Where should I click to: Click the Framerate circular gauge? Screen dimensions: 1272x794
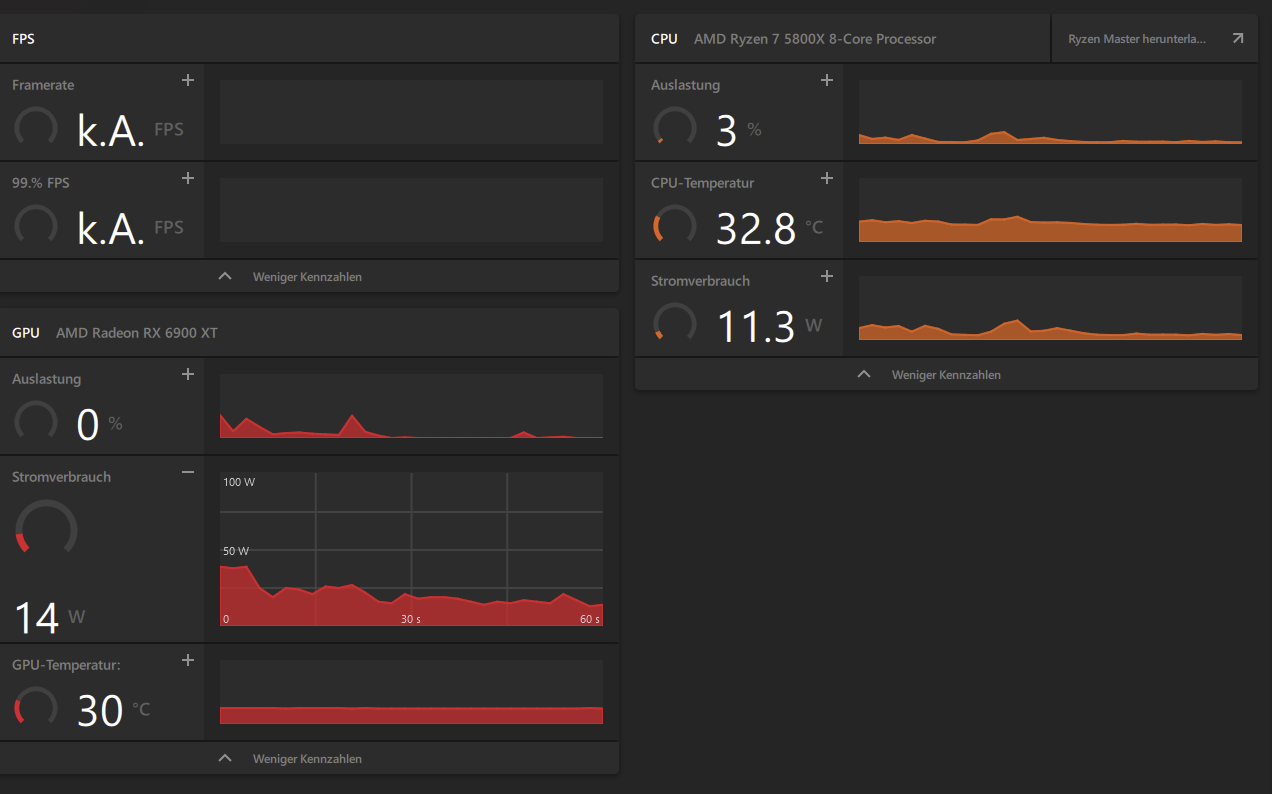(36, 127)
